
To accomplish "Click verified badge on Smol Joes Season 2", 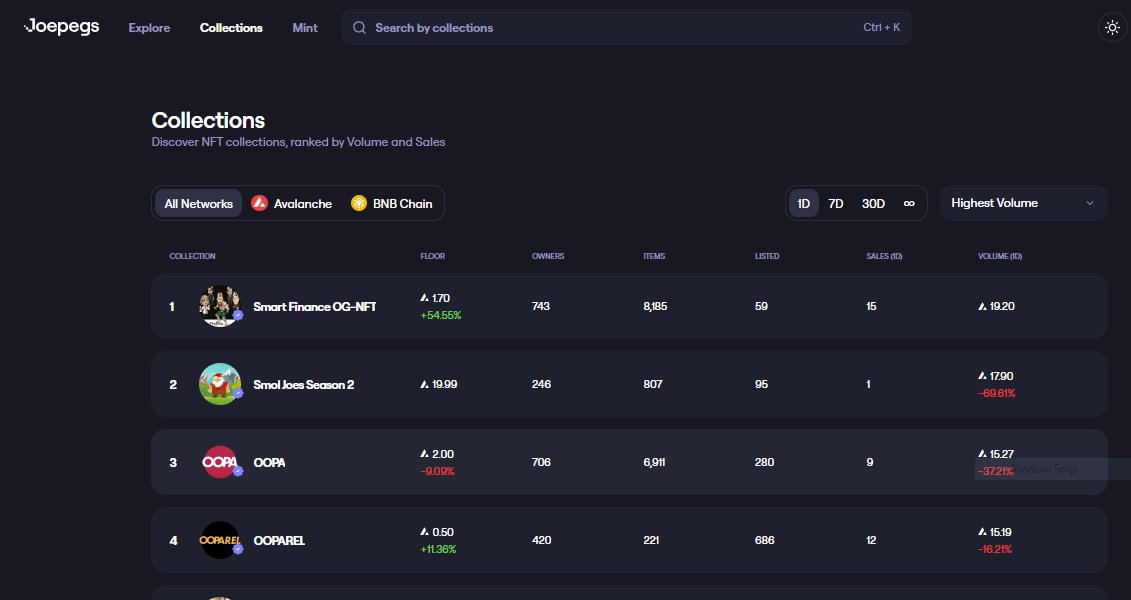I will pos(237,393).
